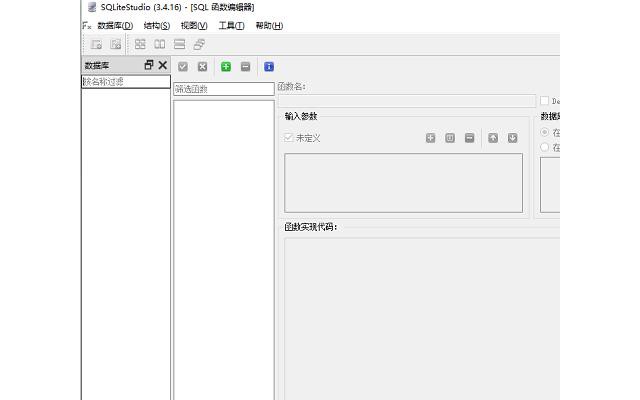Image resolution: width=640 pixels, height=400 pixels.
Task: Open the 工具(T) menu
Action: point(231,26)
